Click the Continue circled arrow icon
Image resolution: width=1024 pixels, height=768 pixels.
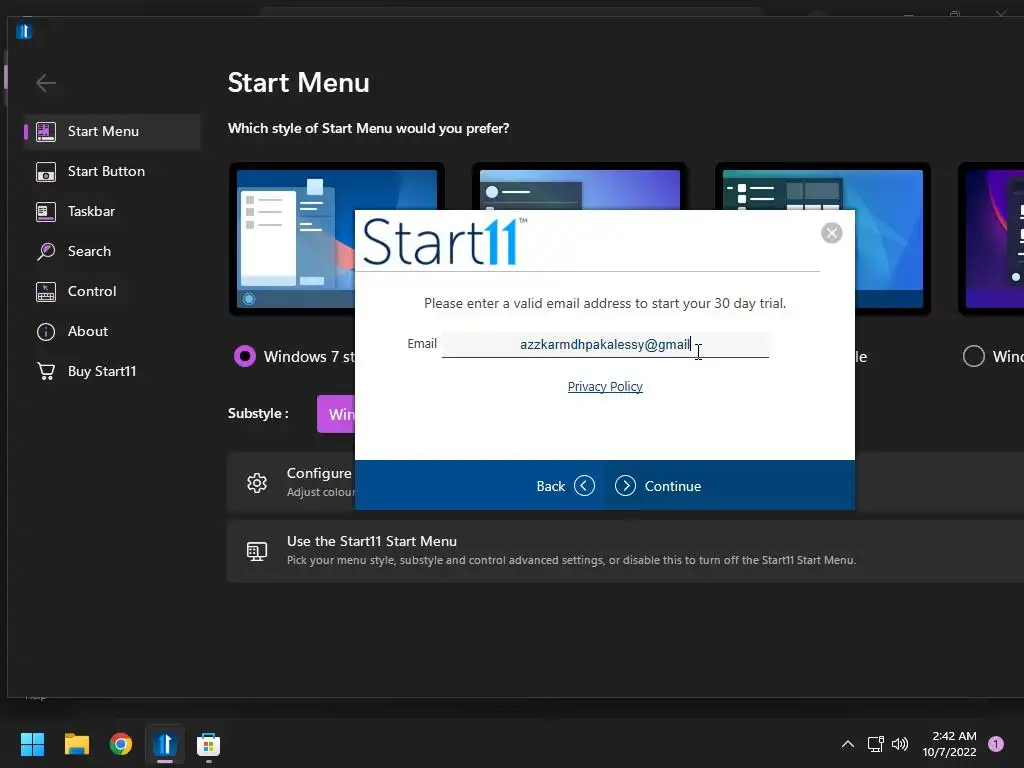pyautogui.click(x=625, y=486)
